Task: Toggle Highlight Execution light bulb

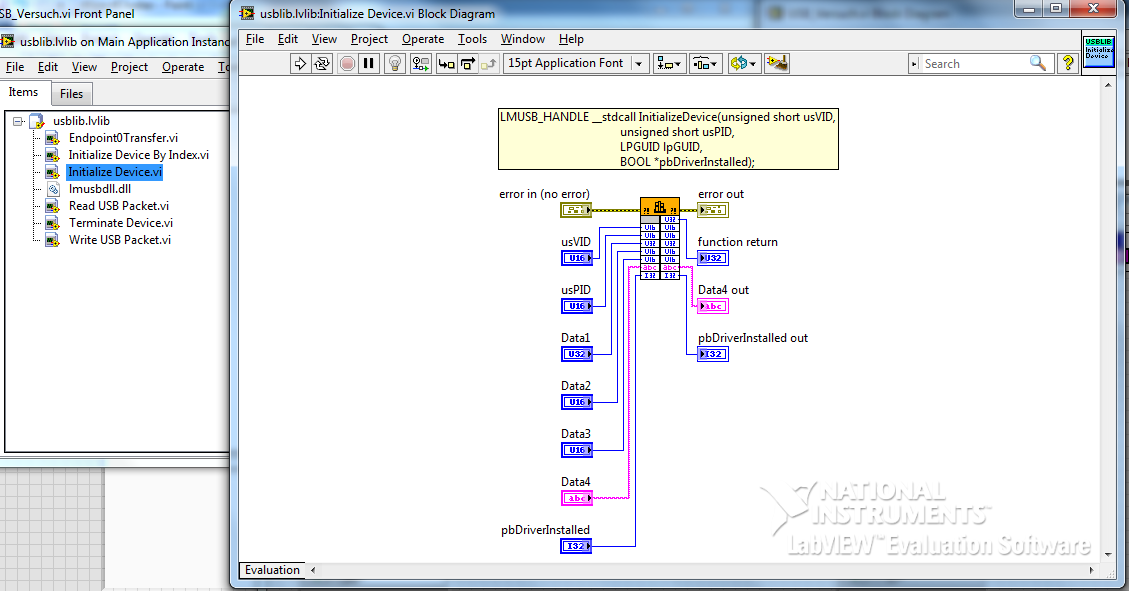Action: pos(395,63)
